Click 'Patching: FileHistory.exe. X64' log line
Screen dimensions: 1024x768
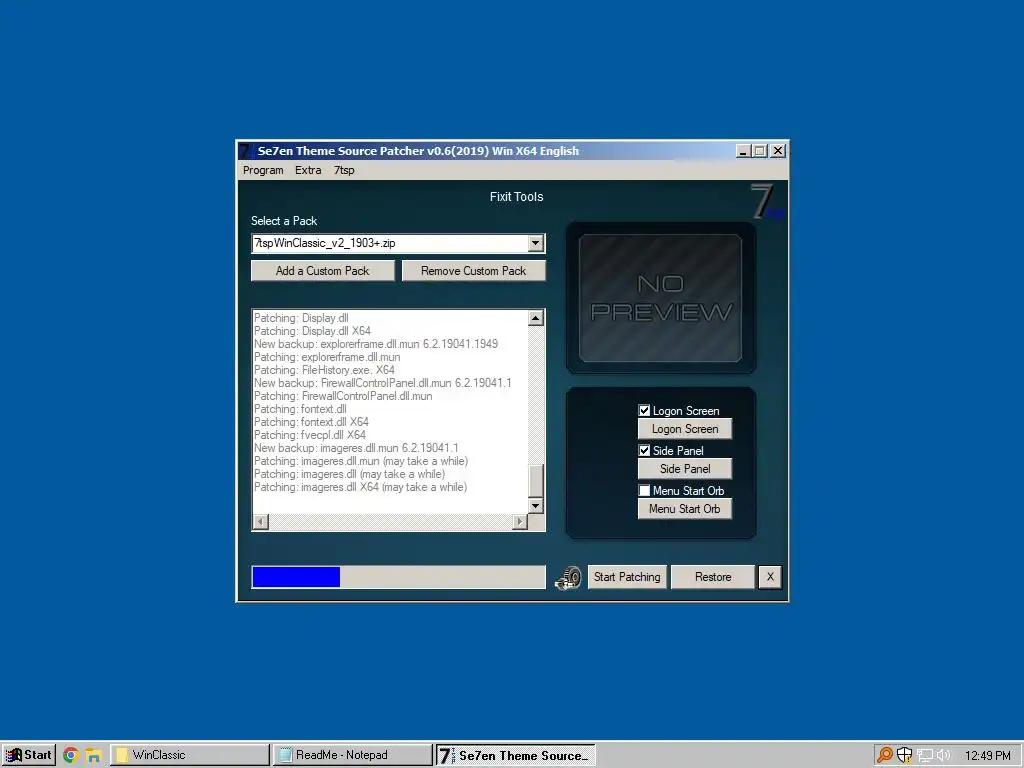tap(324, 370)
